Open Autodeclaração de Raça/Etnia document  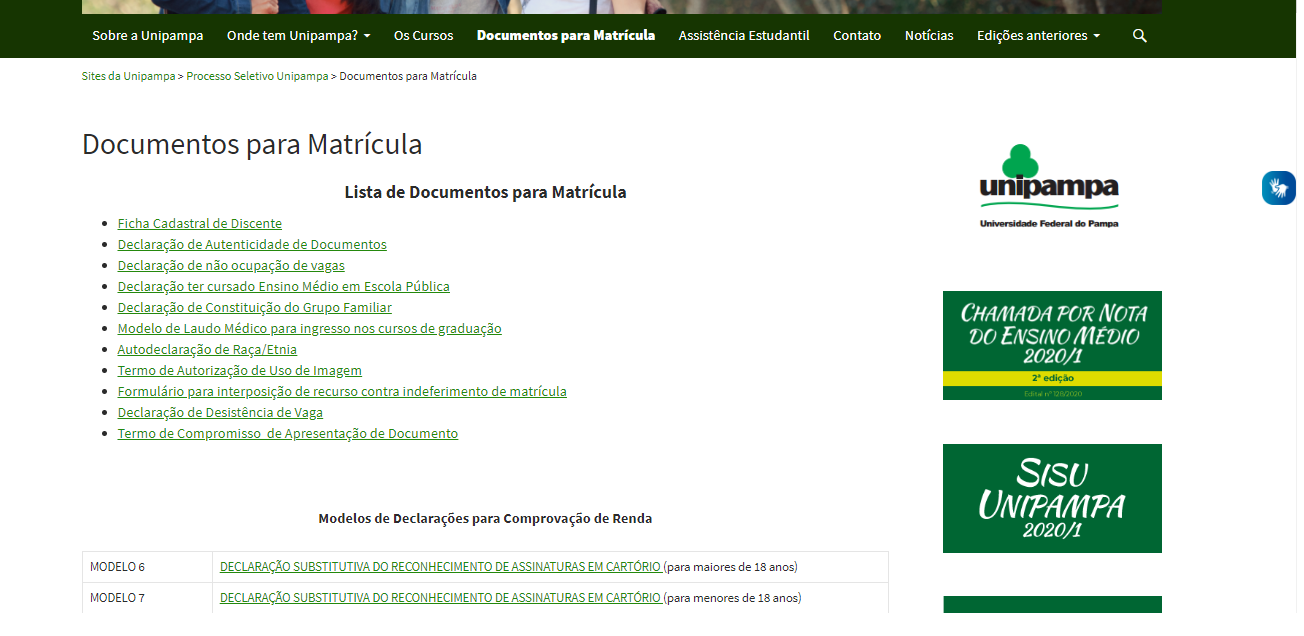pyautogui.click(x=207, y=350)
